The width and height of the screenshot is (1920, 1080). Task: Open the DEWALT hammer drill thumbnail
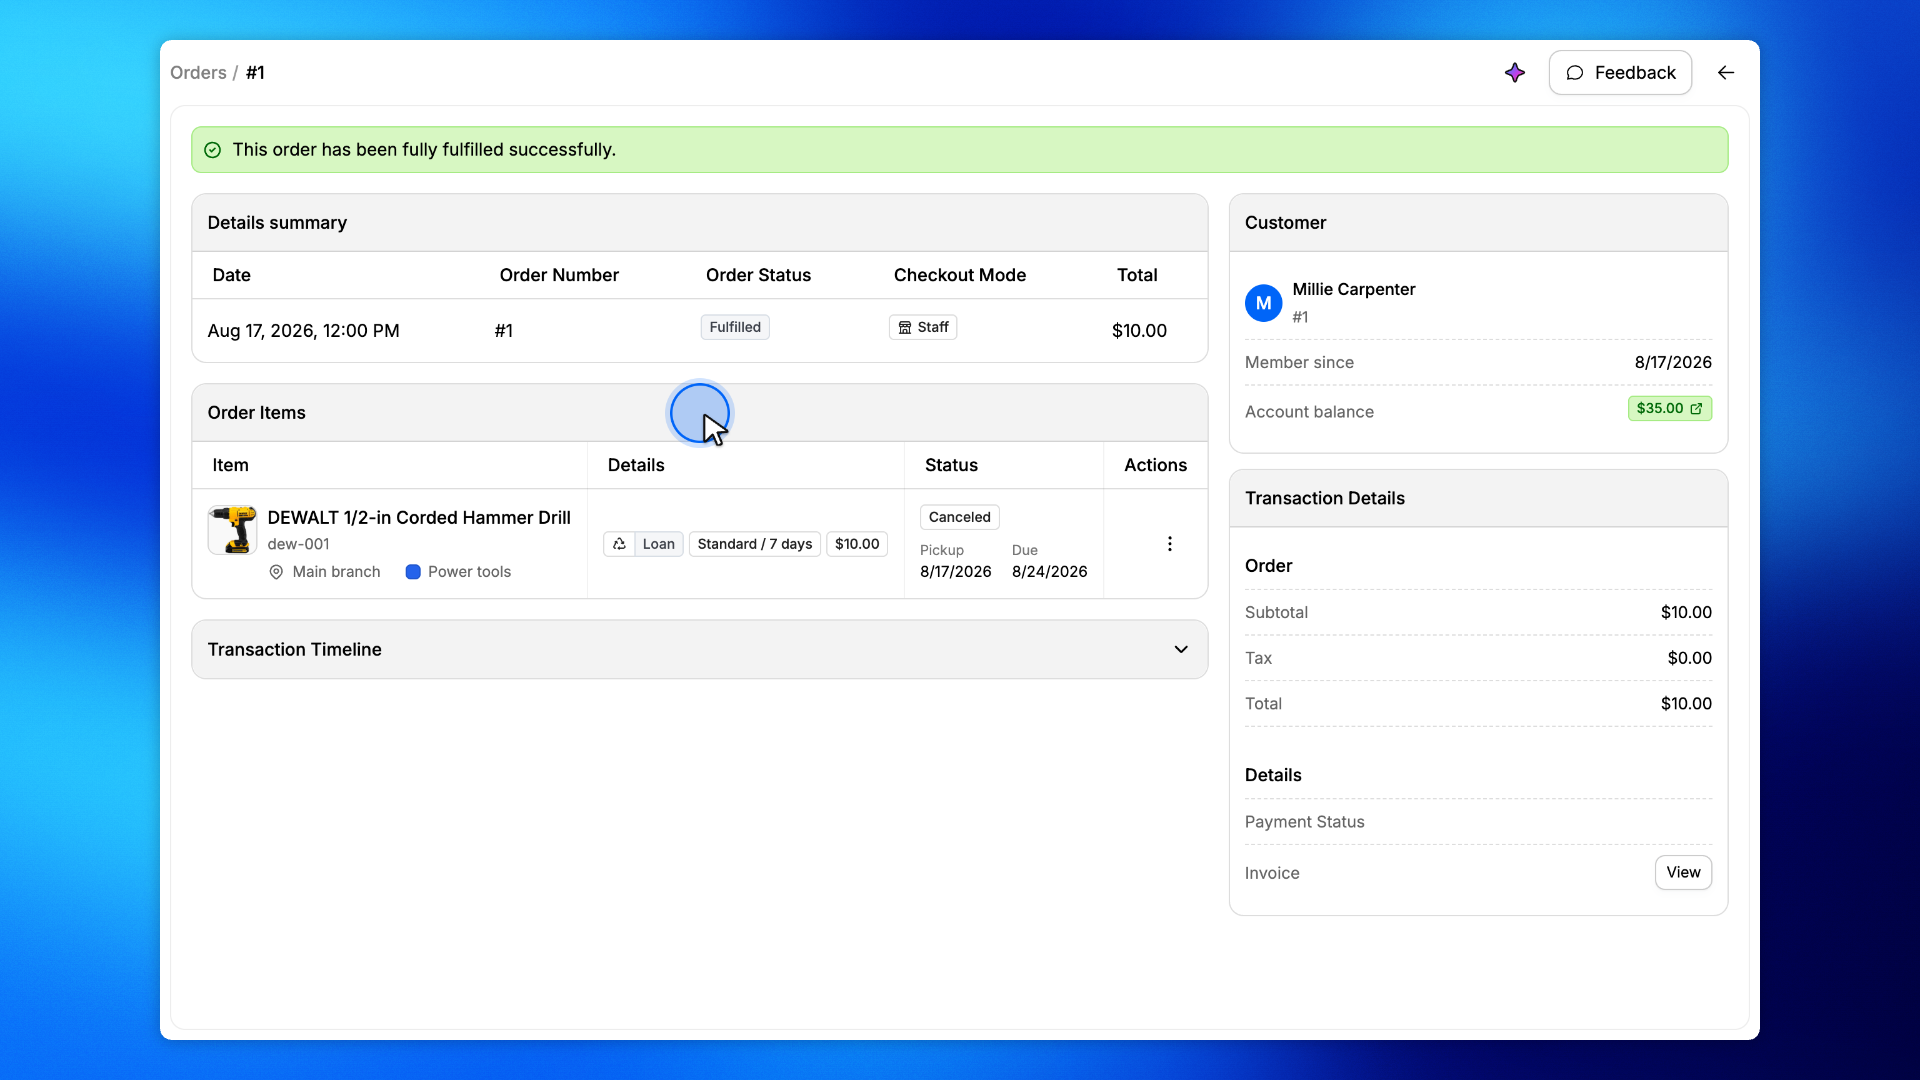232,530
